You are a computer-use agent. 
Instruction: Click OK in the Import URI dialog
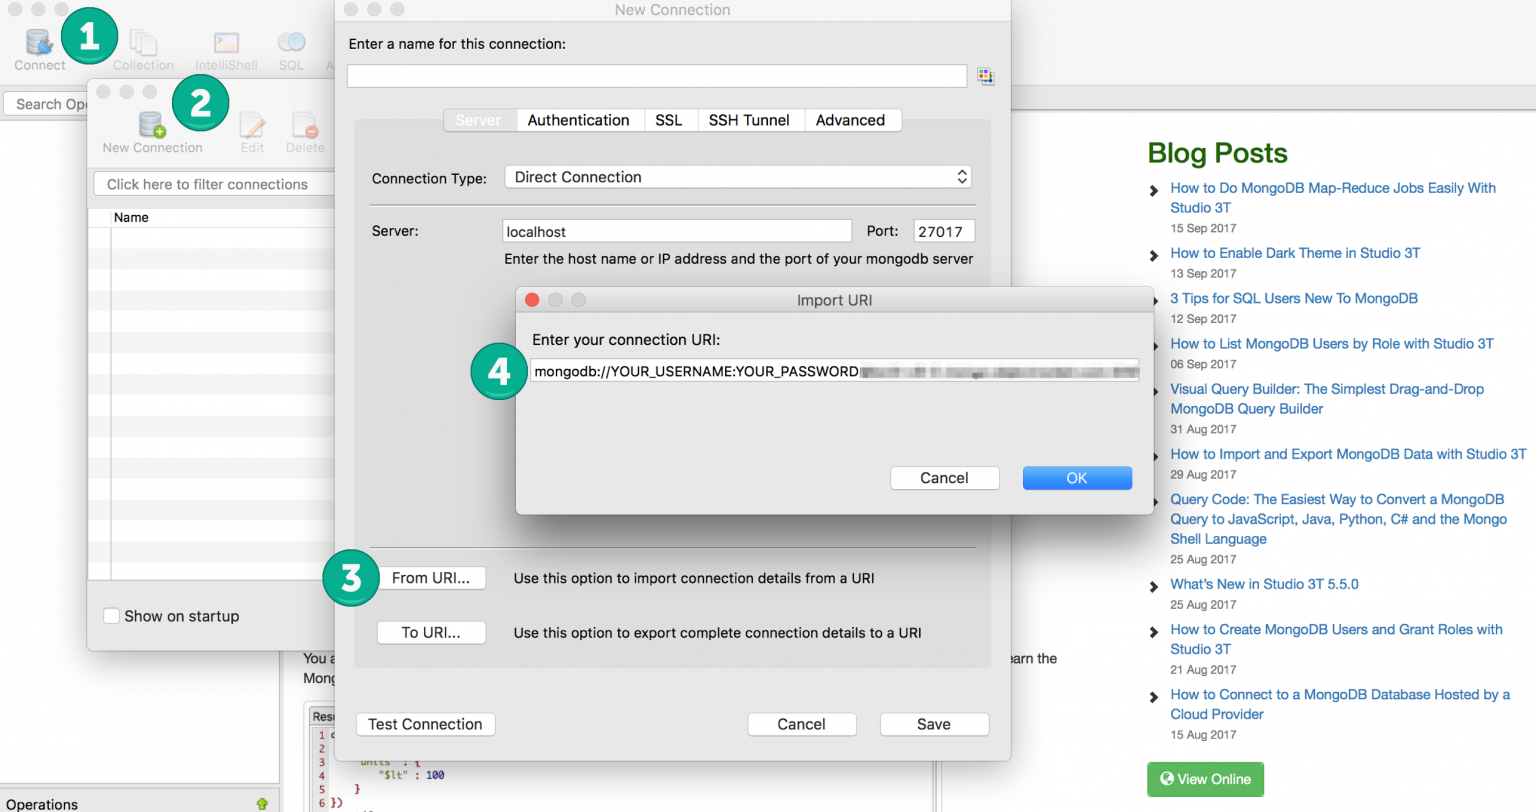click(x=1076, y=478)
